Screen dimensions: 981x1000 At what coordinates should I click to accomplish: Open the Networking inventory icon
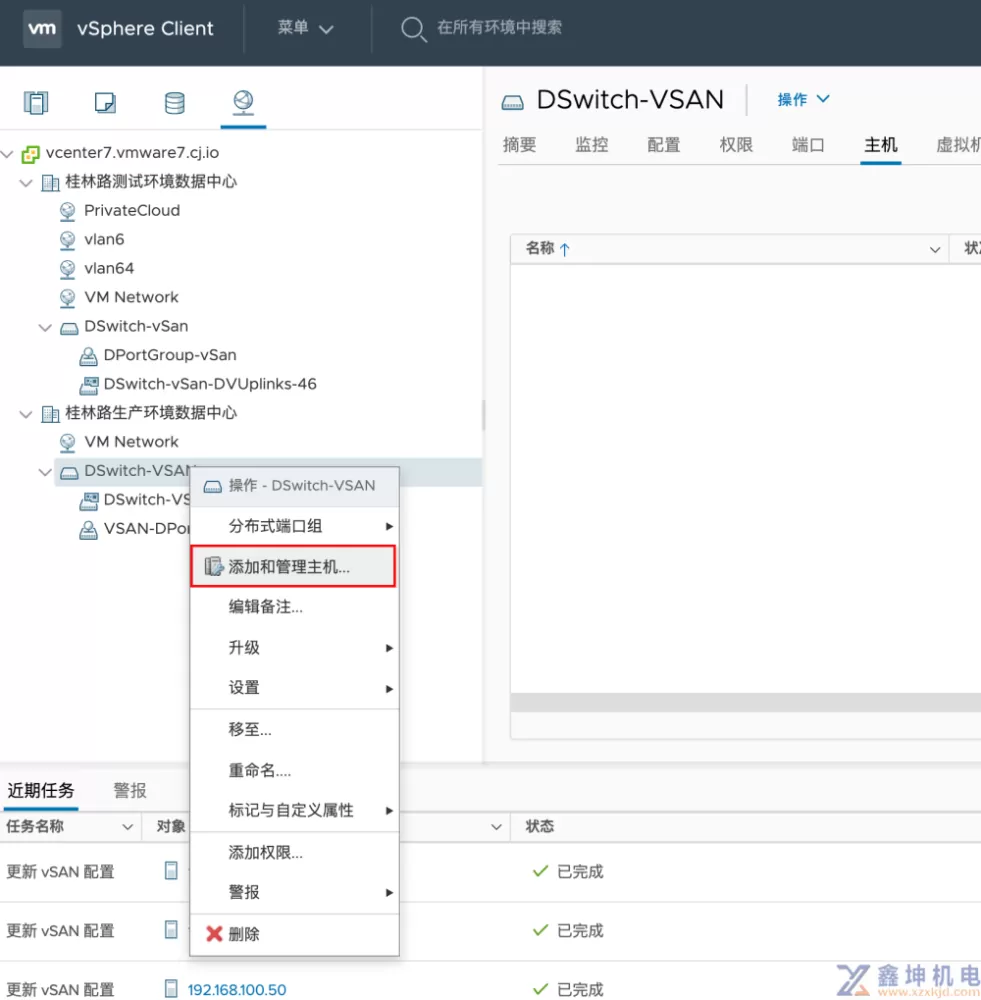(243, 102)
